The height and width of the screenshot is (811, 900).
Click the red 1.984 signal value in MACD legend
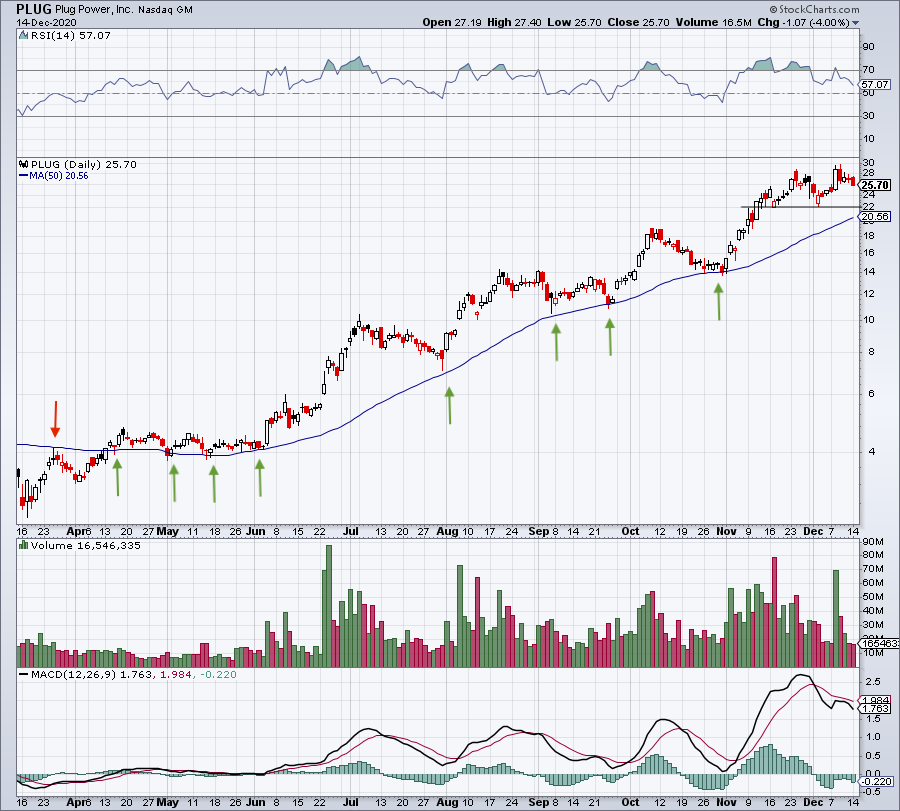175,674
